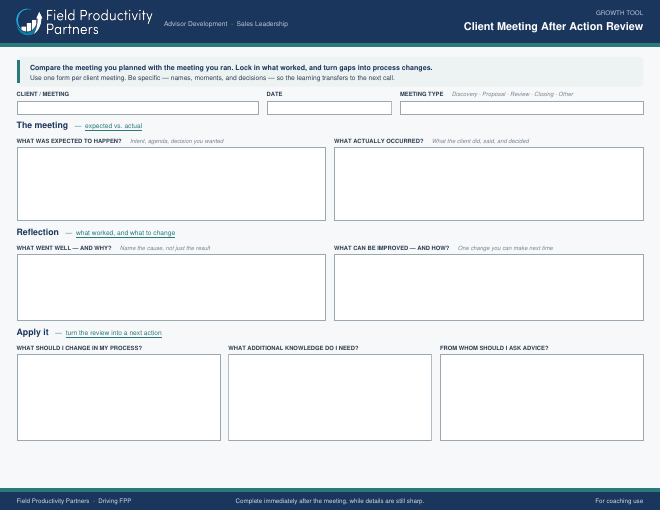Click the 'Client Meeting After Action Review' title
Screen dimensions: 660x510
553,27
